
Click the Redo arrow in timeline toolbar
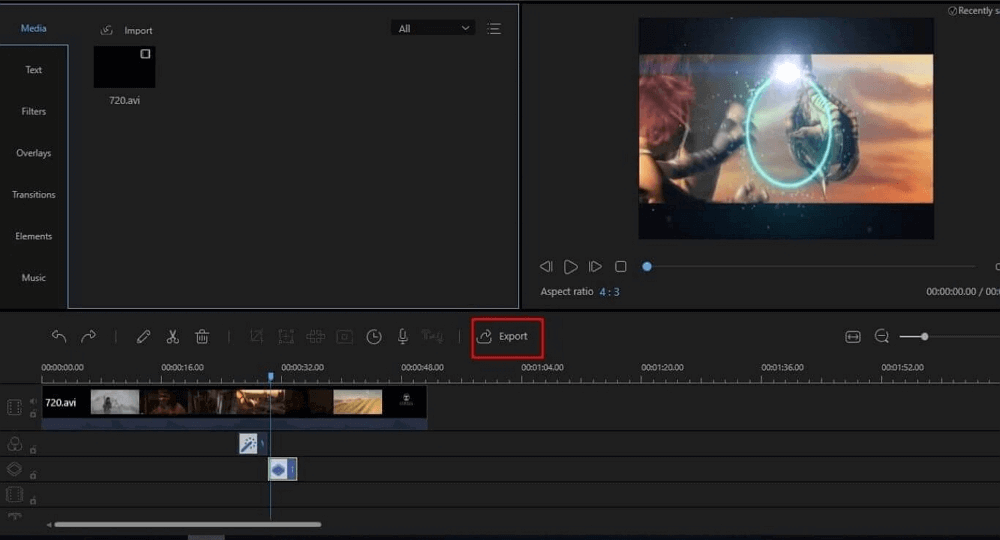coord(89,337)
